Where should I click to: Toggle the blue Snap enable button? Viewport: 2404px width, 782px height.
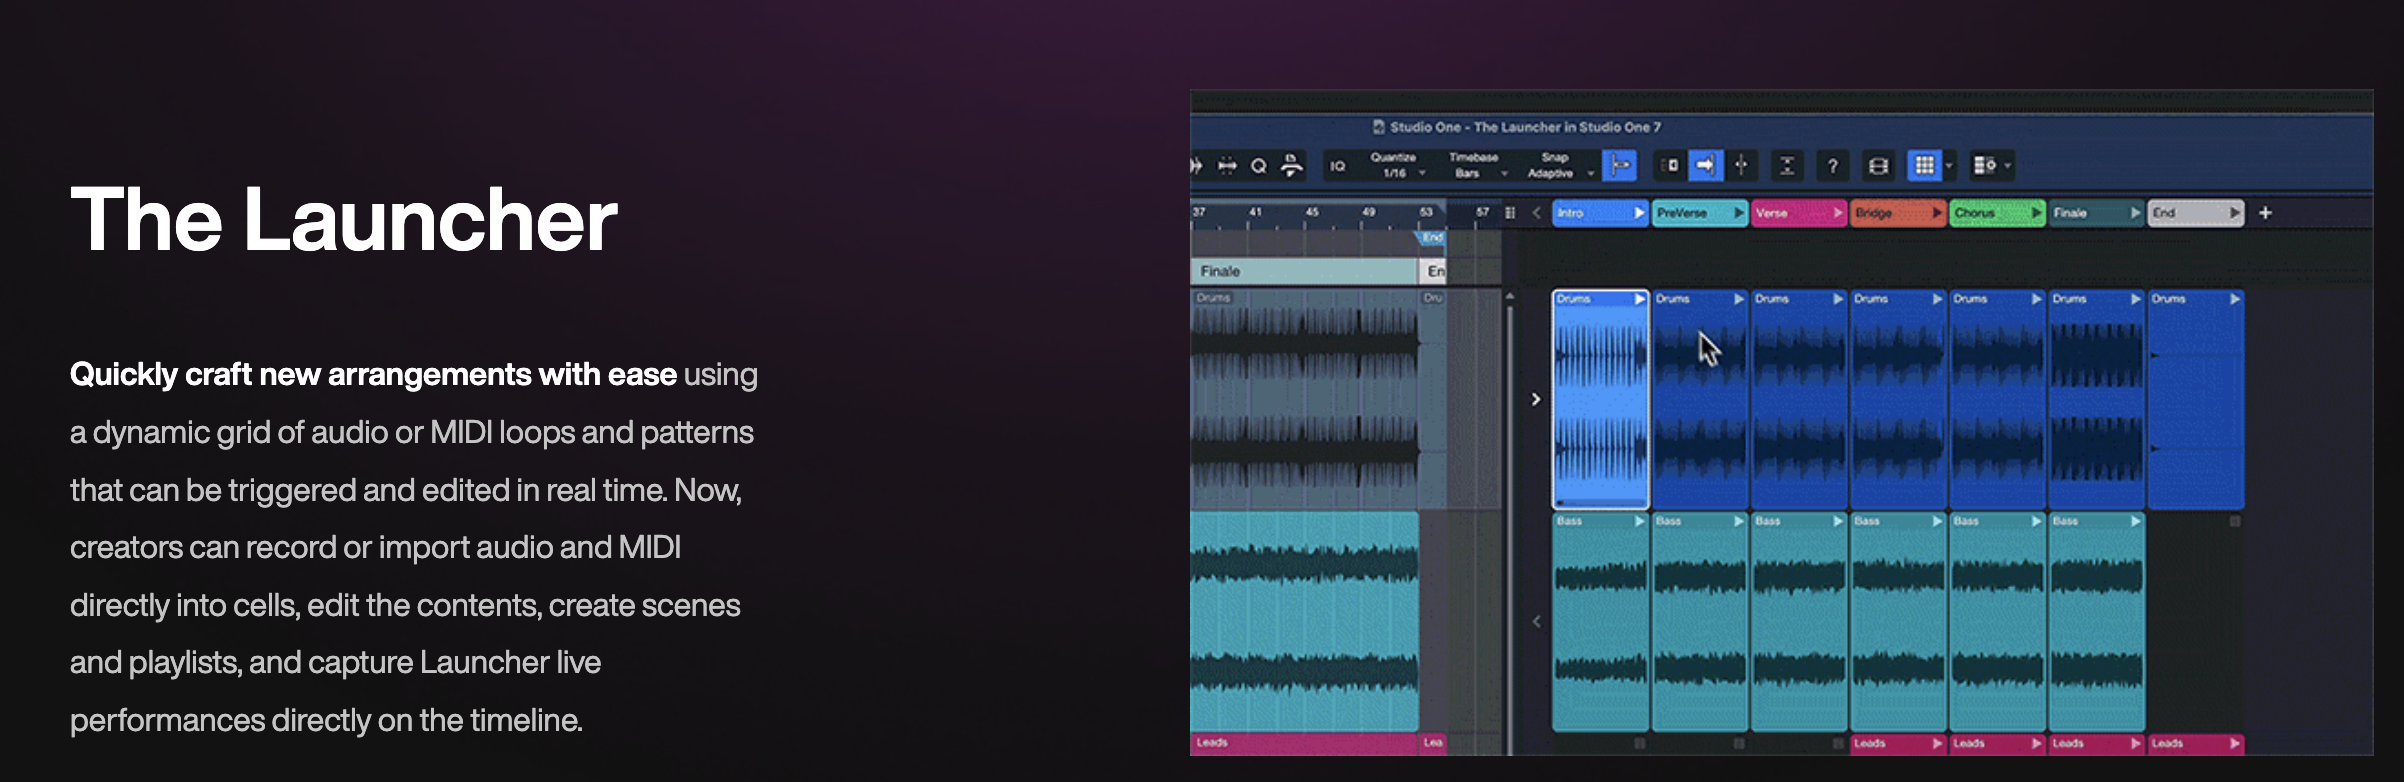(x=1619, y=166)
